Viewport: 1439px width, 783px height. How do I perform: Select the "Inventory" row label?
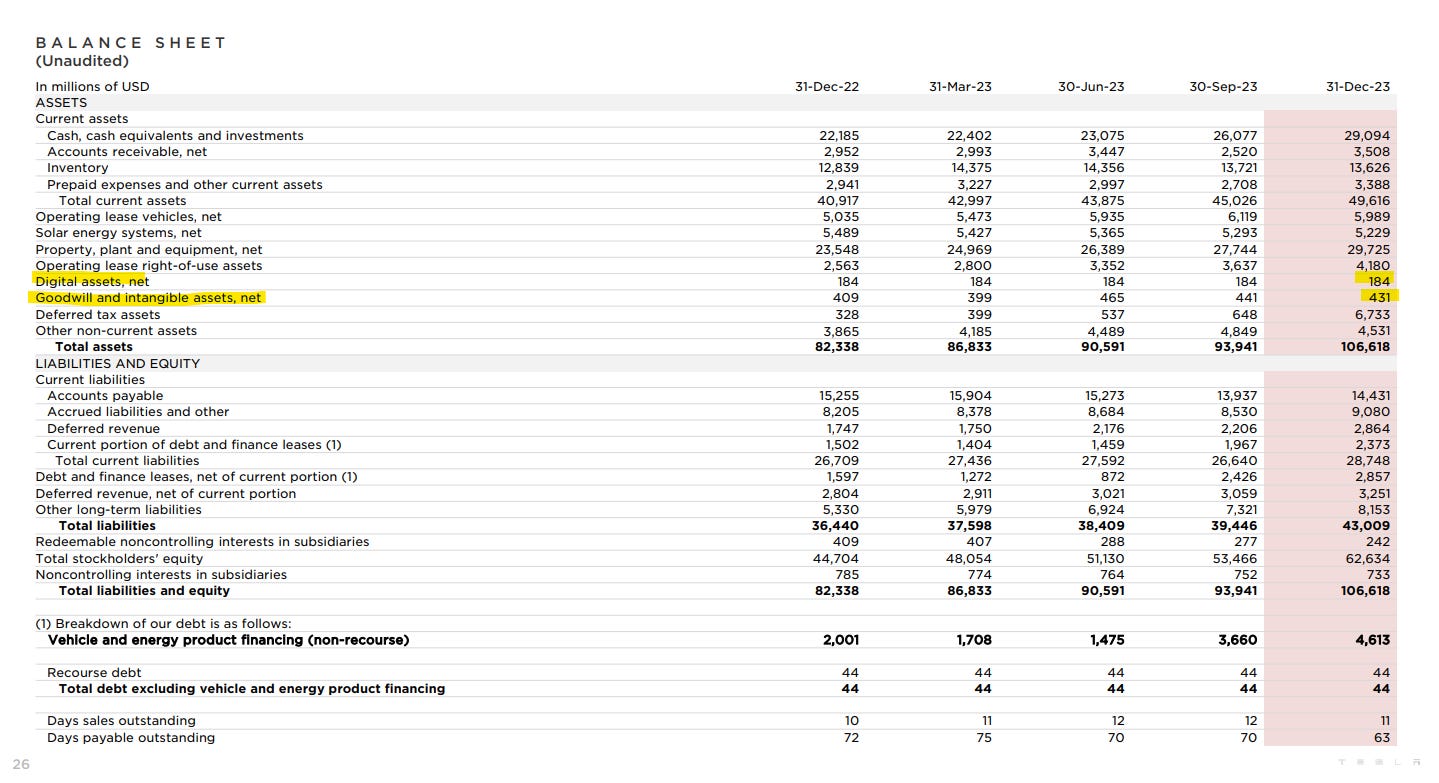tap(78, 168)
